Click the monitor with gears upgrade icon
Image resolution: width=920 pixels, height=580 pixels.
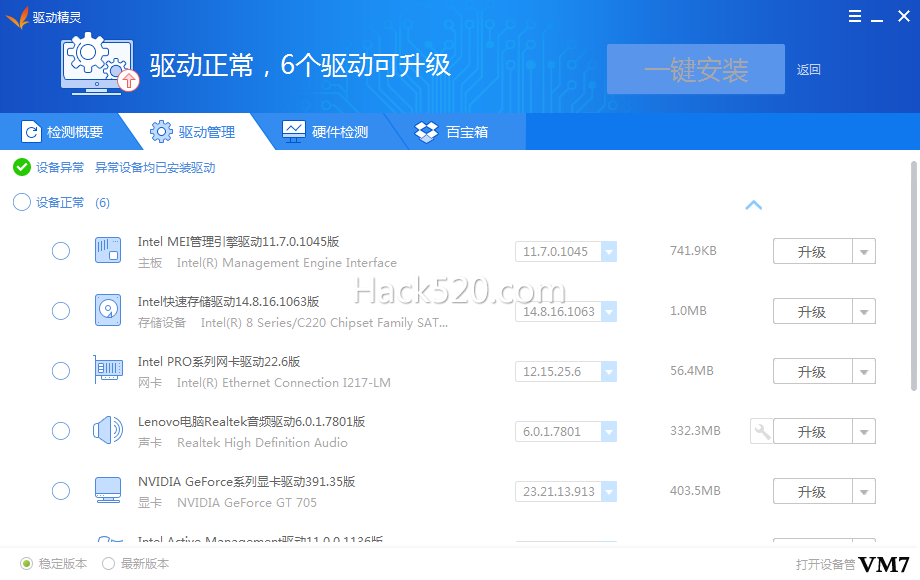[x=100, y=64]
